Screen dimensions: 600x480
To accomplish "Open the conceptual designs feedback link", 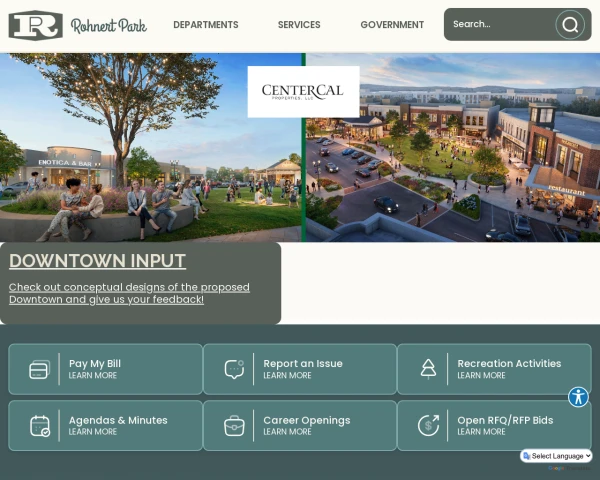I will point(129,293).
